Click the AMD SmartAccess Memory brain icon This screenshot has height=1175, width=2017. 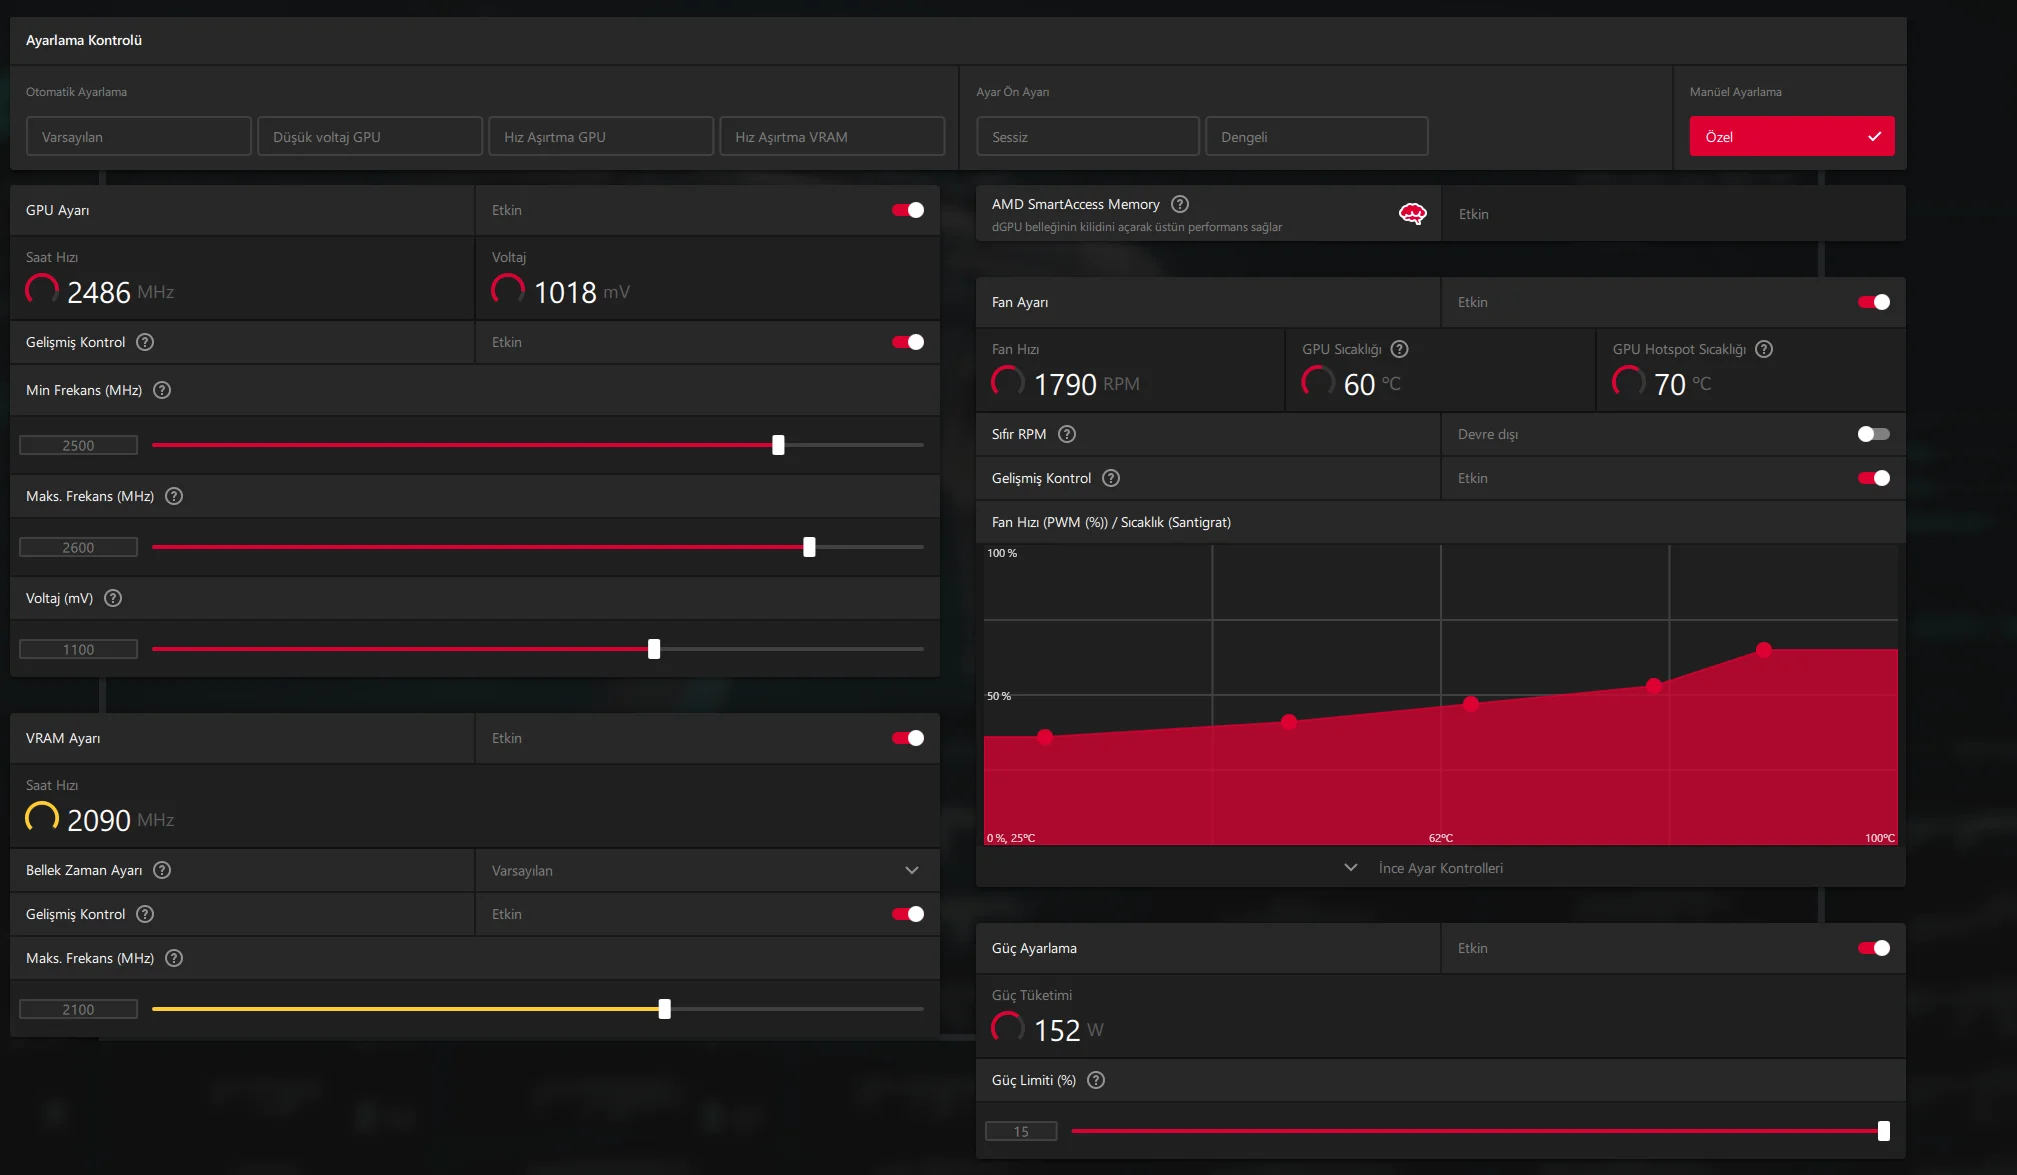pyautogui.click(x=1412, y=213)
